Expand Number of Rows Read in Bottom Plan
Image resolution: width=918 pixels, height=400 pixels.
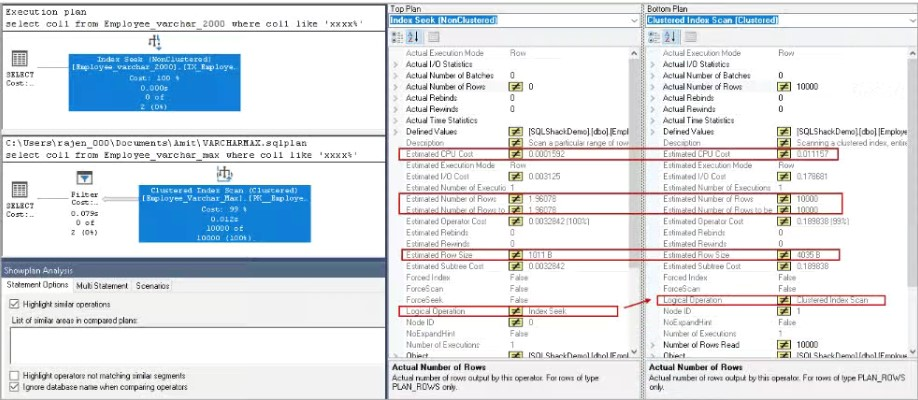(x=653, y=344)
